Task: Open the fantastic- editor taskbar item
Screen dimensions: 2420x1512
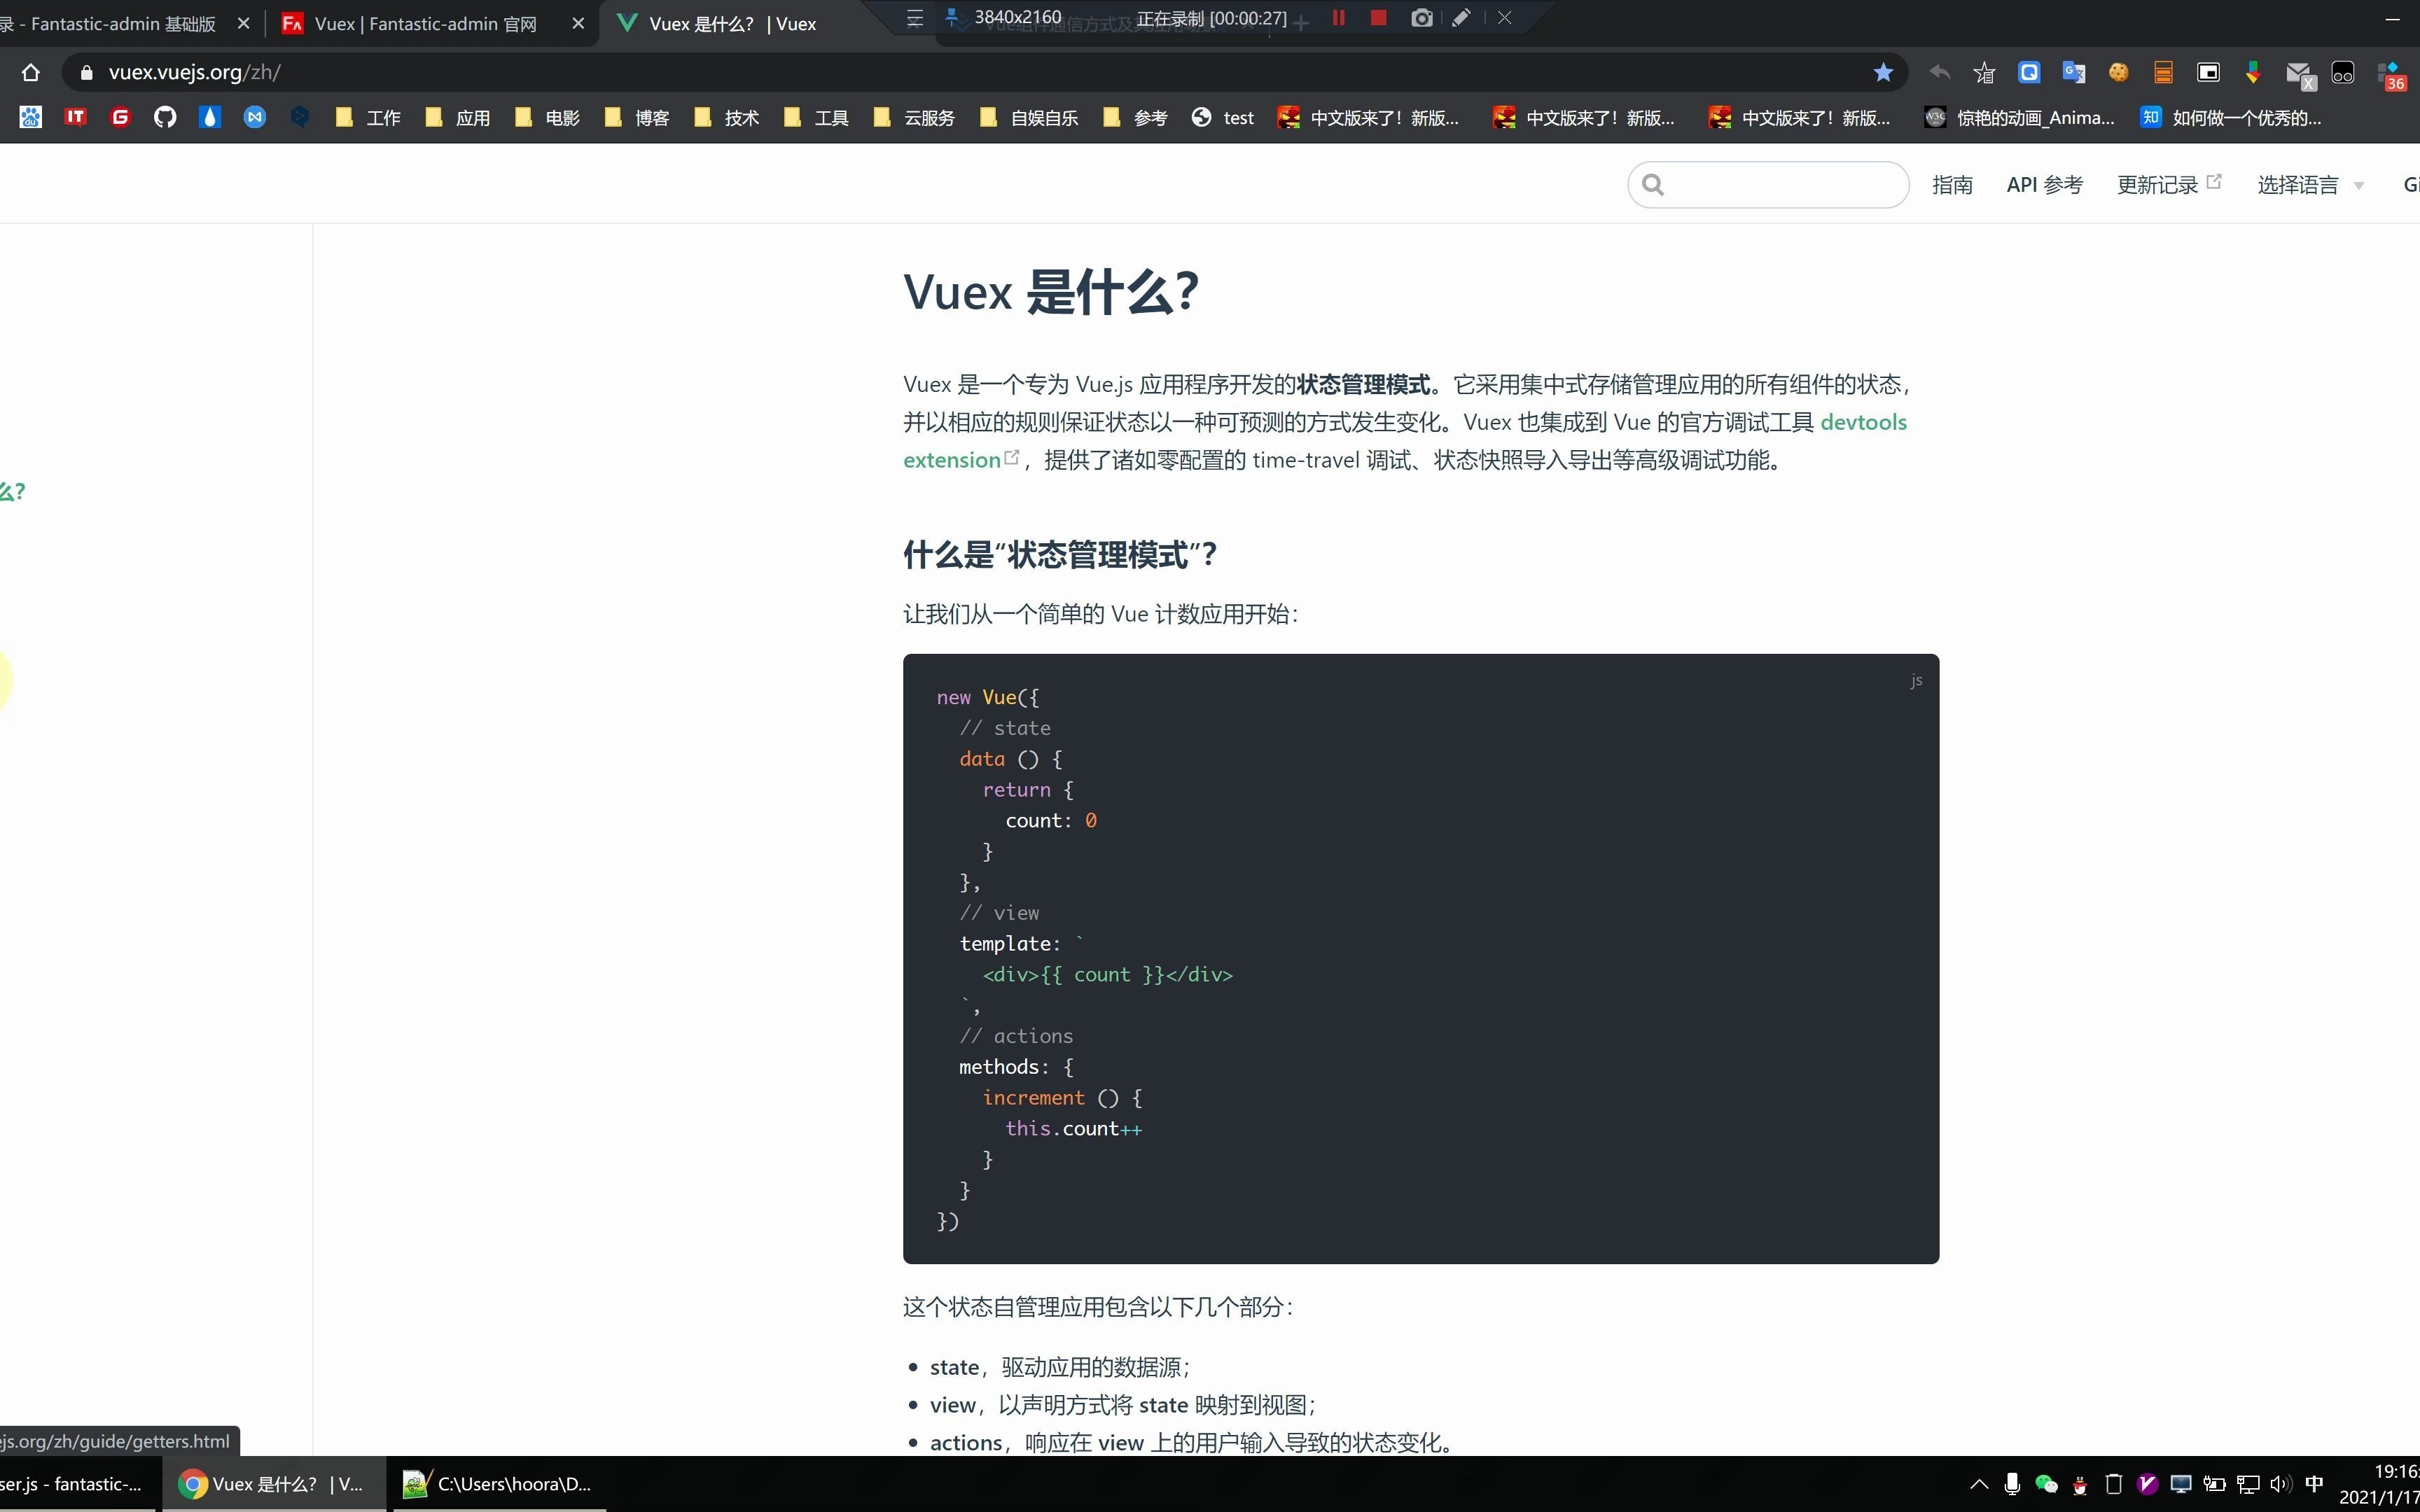Action: pos(78,1484)
